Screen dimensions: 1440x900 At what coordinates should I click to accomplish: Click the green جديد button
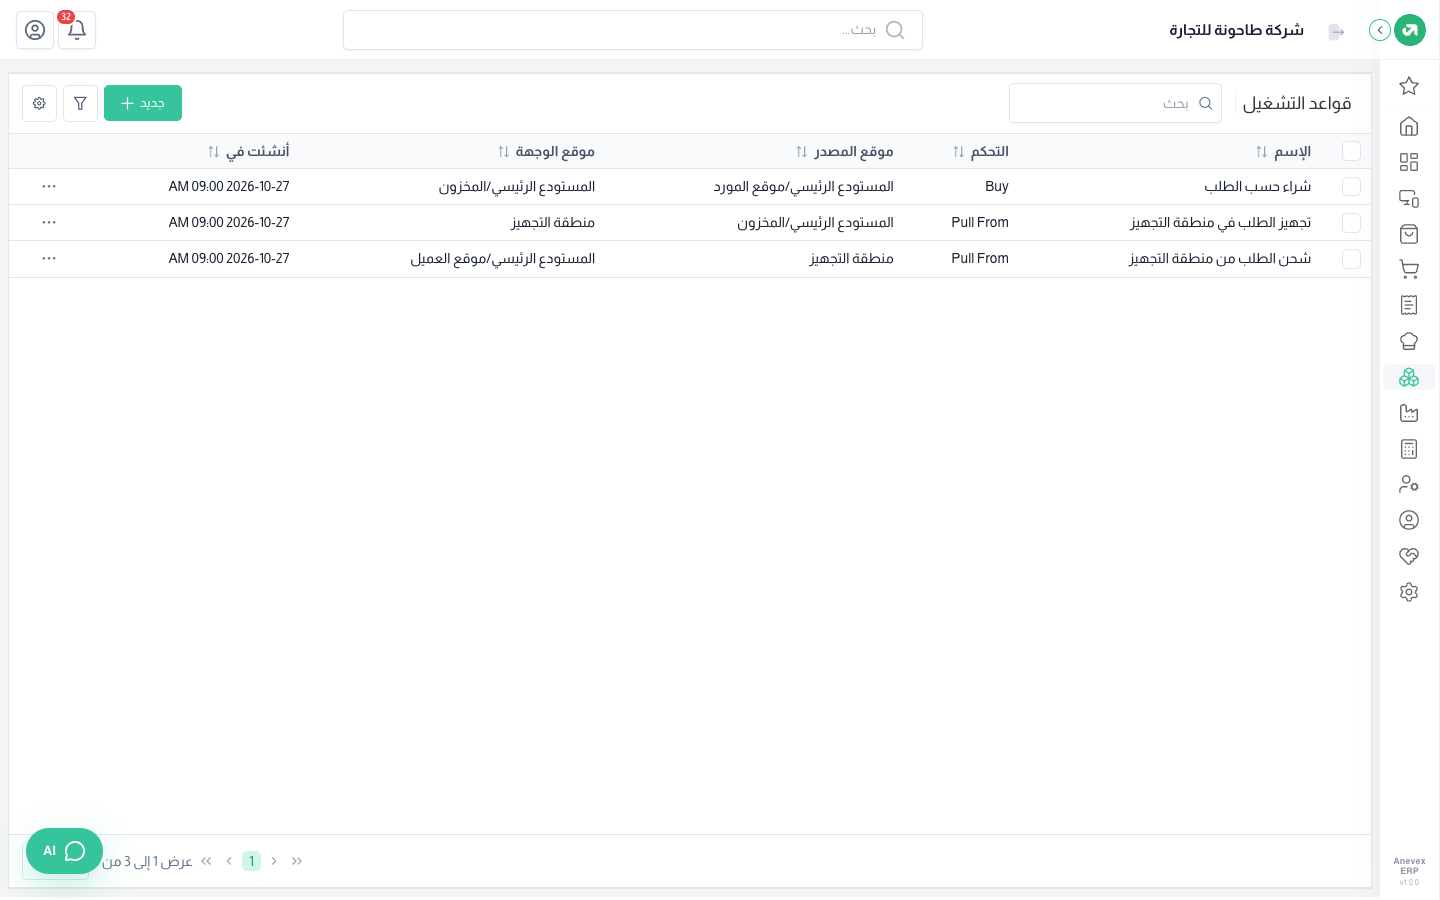143,103
